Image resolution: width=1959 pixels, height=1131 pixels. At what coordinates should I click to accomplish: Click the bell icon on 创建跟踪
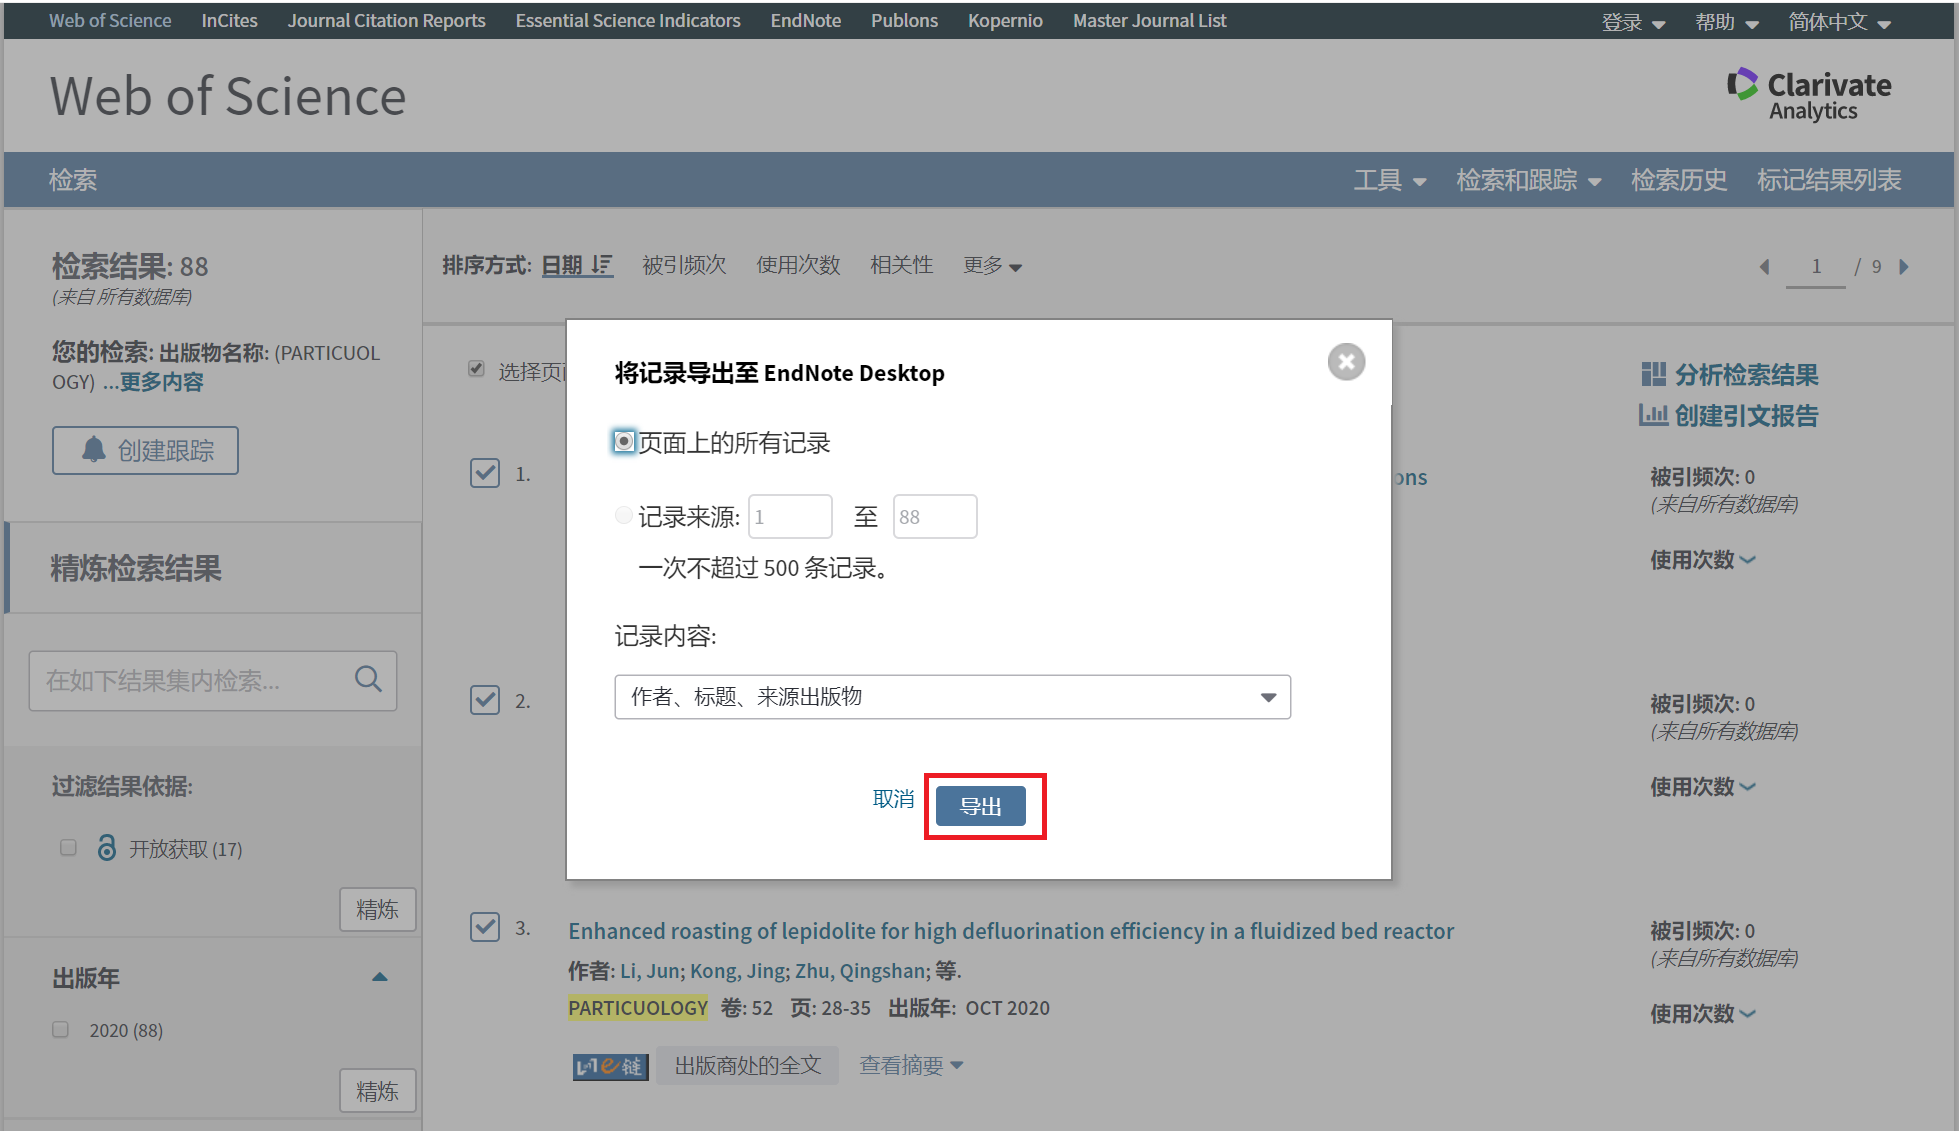click(x=94, y=450)
